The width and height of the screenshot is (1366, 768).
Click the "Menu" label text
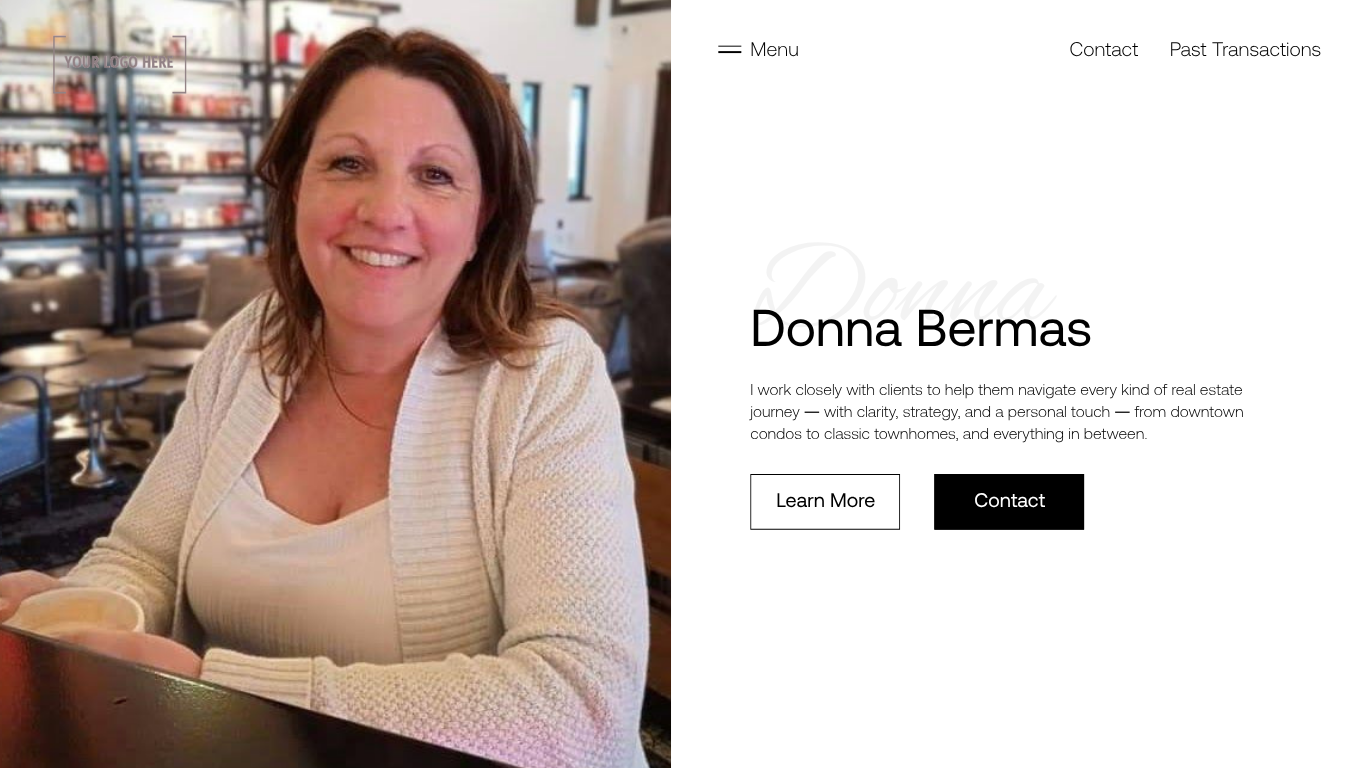click(774, 49)
